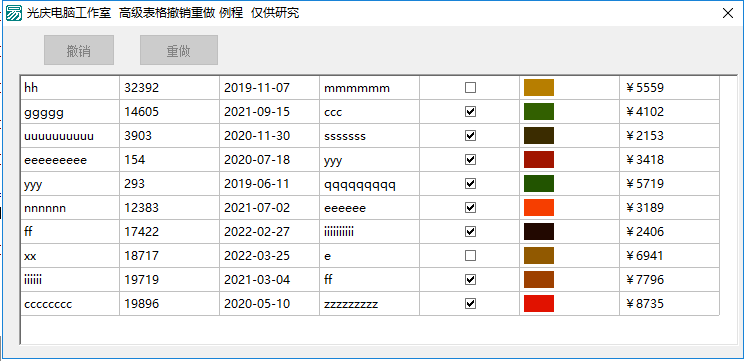Select the zzzzzzzzz cell
Image resolution: width=746 pixels, height=361 pixels.
(x=369, y=304)
